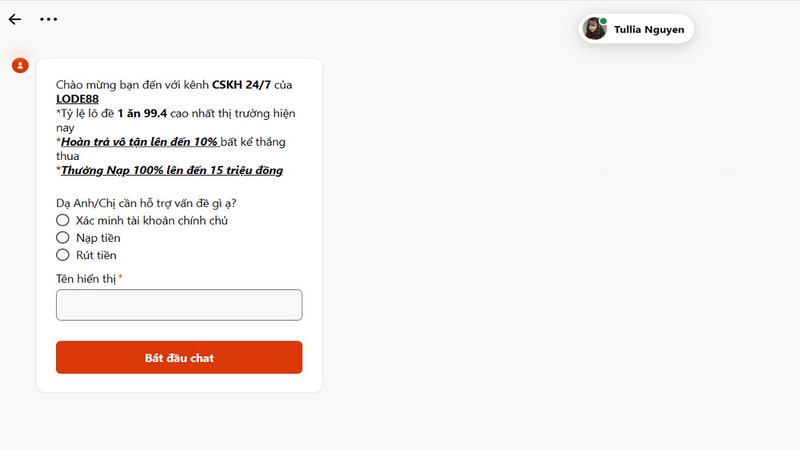Click Tullia Nguyen's avatar photo

coord(596,29)
